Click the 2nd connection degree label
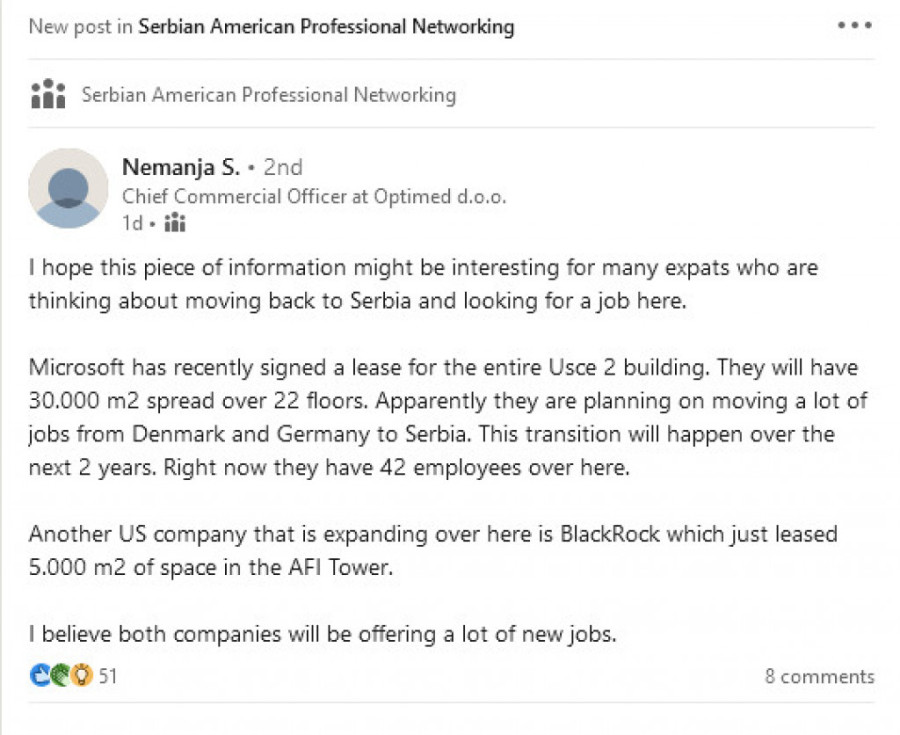The height and width of the screenshot is (735, 900). [282, 167]
